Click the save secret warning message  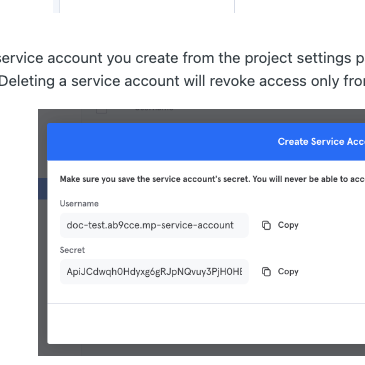[212, 179]
